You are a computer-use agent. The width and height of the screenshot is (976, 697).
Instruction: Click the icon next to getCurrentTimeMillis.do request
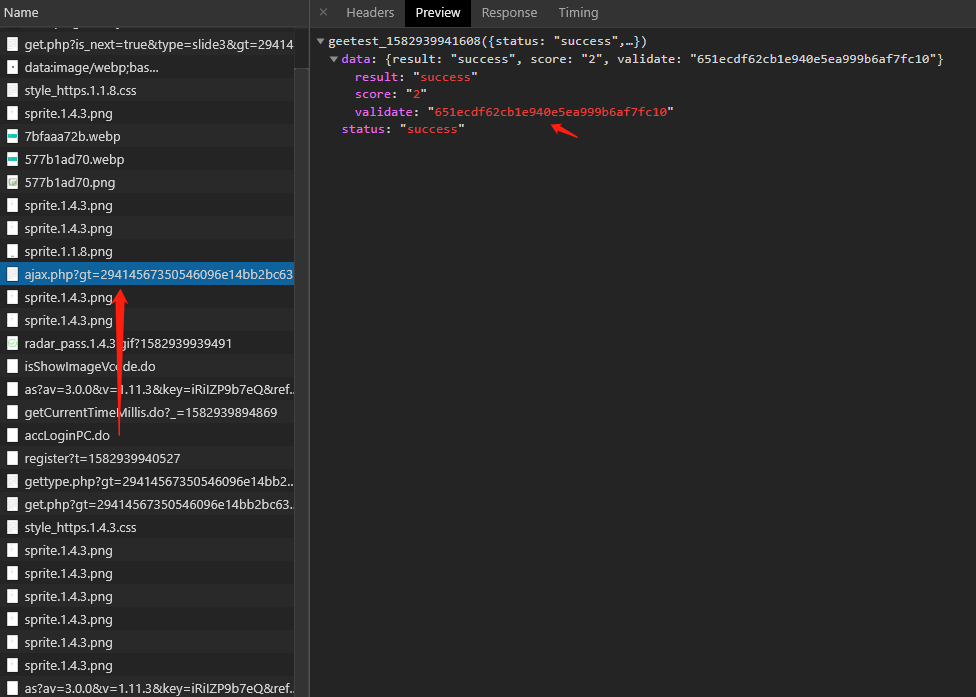coord(12,413)
